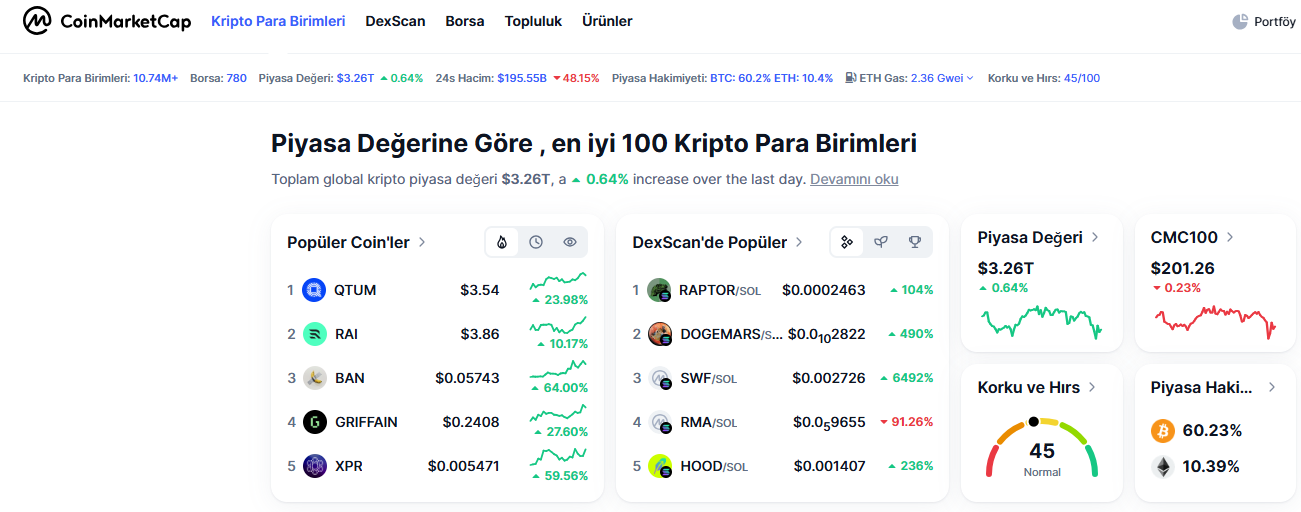Click the Ethereum dominance icon
1301x512 pixels.
pyautogui.click(x=1162, y=467)
